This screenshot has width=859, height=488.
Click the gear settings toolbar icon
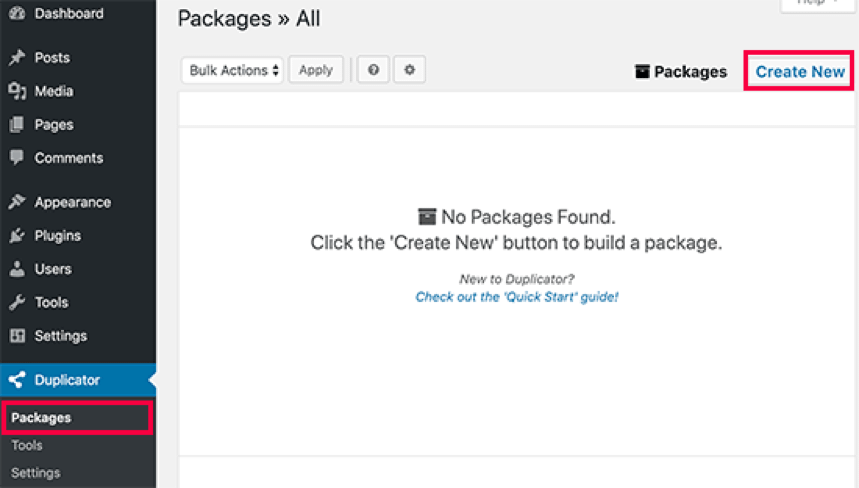coord(409,70)
